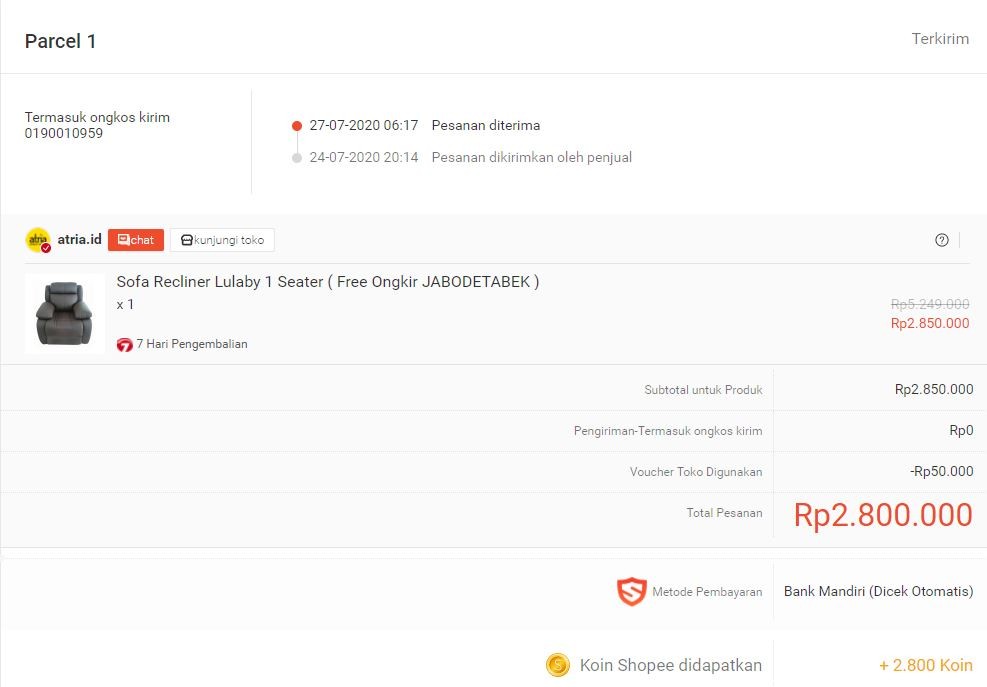Click the gray Pesanan dikirimkan timeline dot
Viewport: 987px width, 687px height.
coord(297,158)
